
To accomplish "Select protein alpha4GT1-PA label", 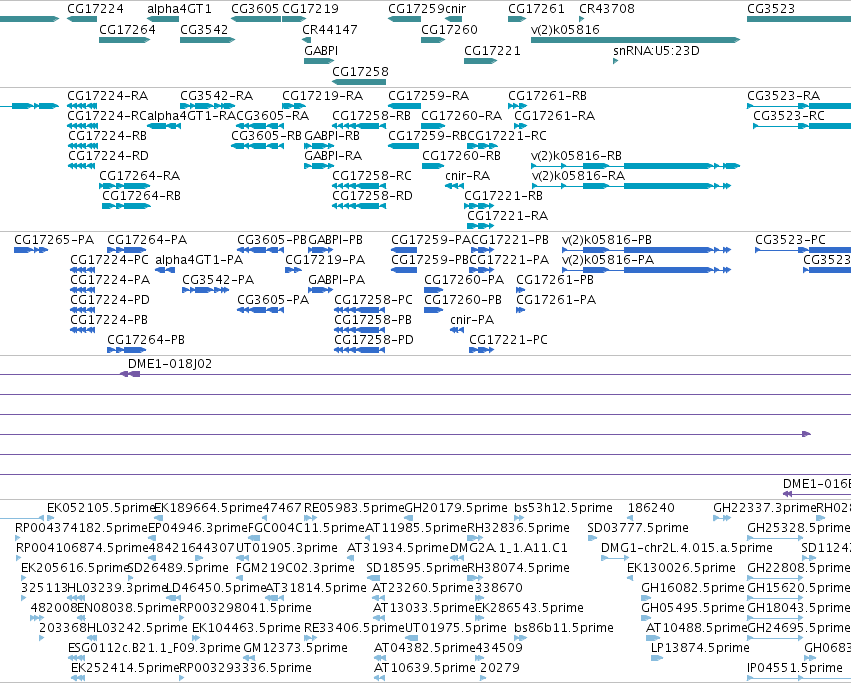I will click(199, 260).
